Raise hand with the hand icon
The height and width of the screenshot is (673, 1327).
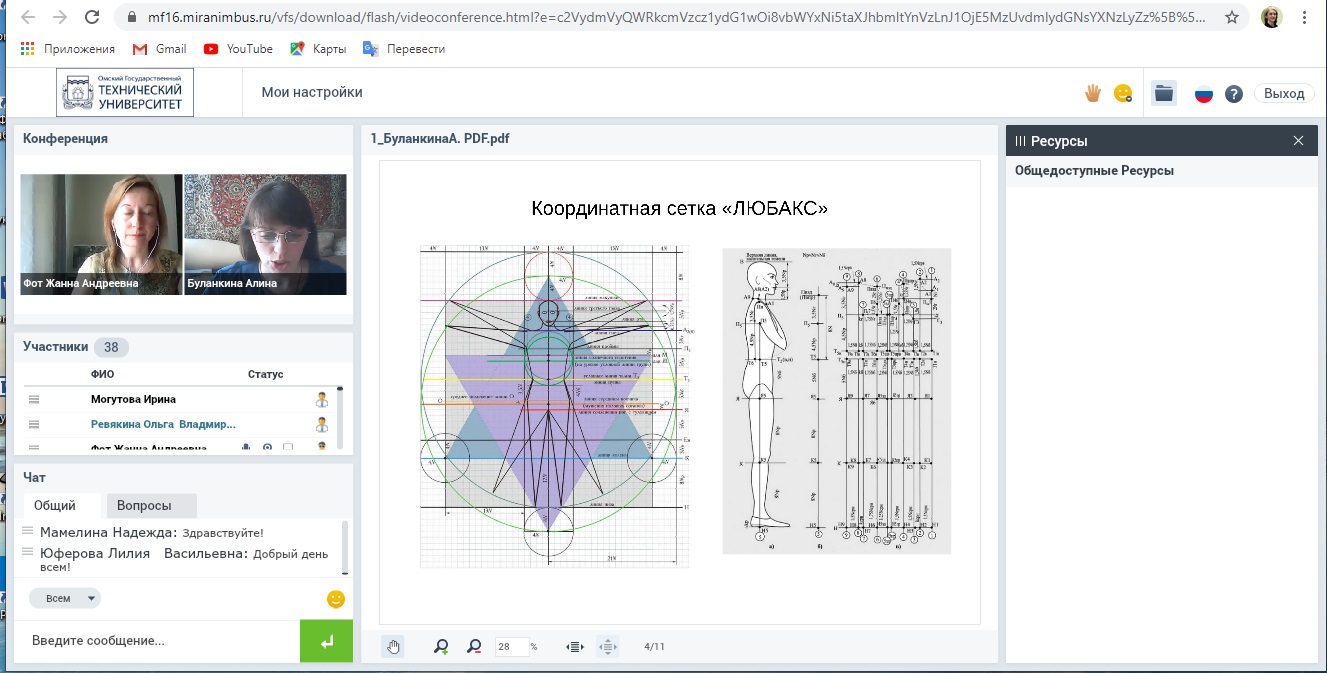1093,93
